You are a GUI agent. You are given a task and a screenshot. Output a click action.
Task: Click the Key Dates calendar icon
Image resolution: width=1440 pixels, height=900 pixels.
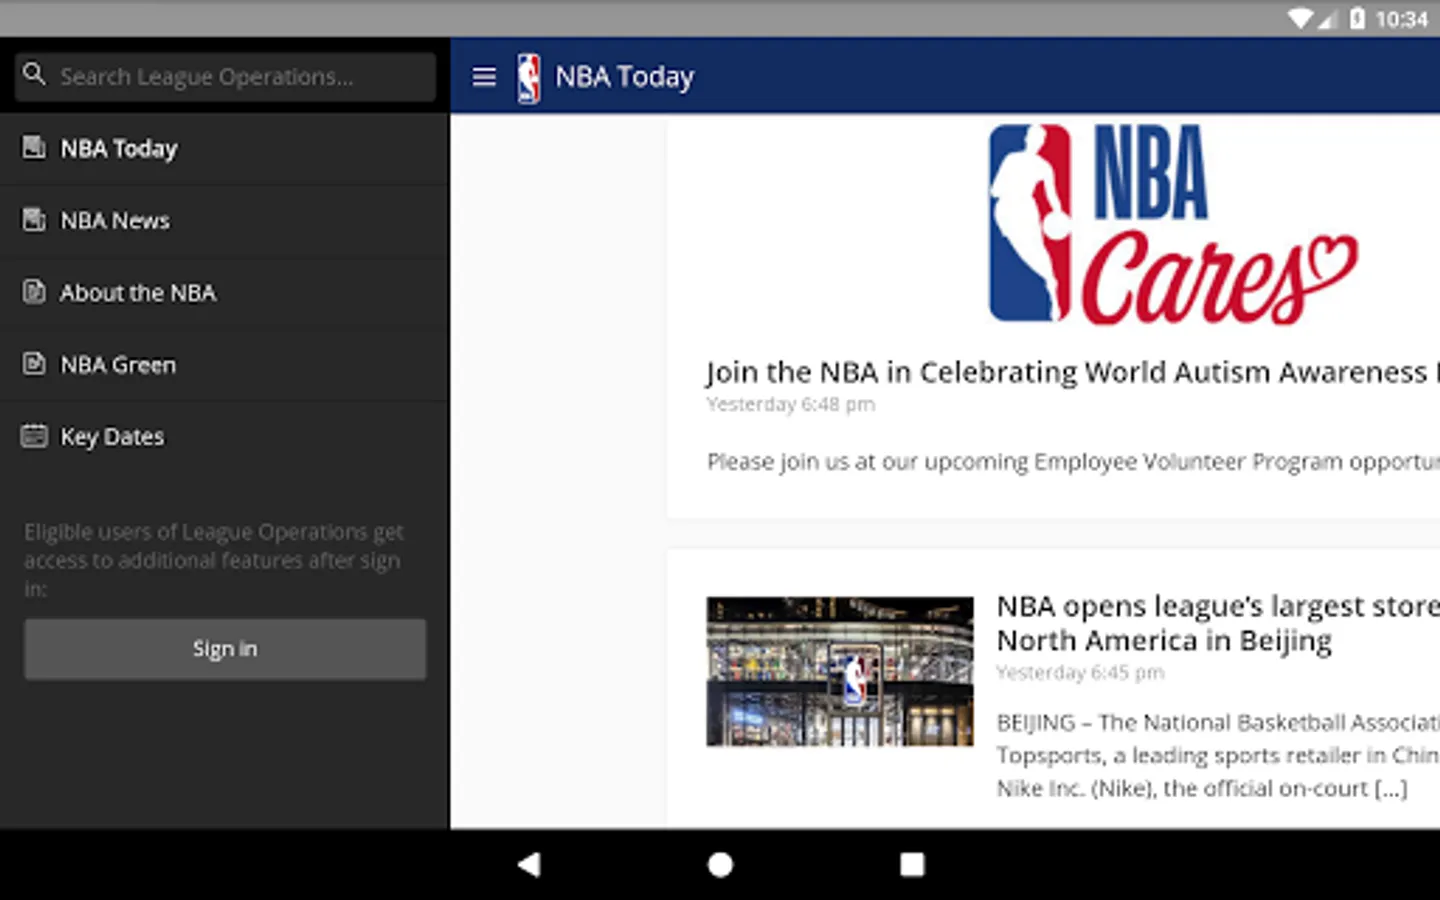click(34, 436)
